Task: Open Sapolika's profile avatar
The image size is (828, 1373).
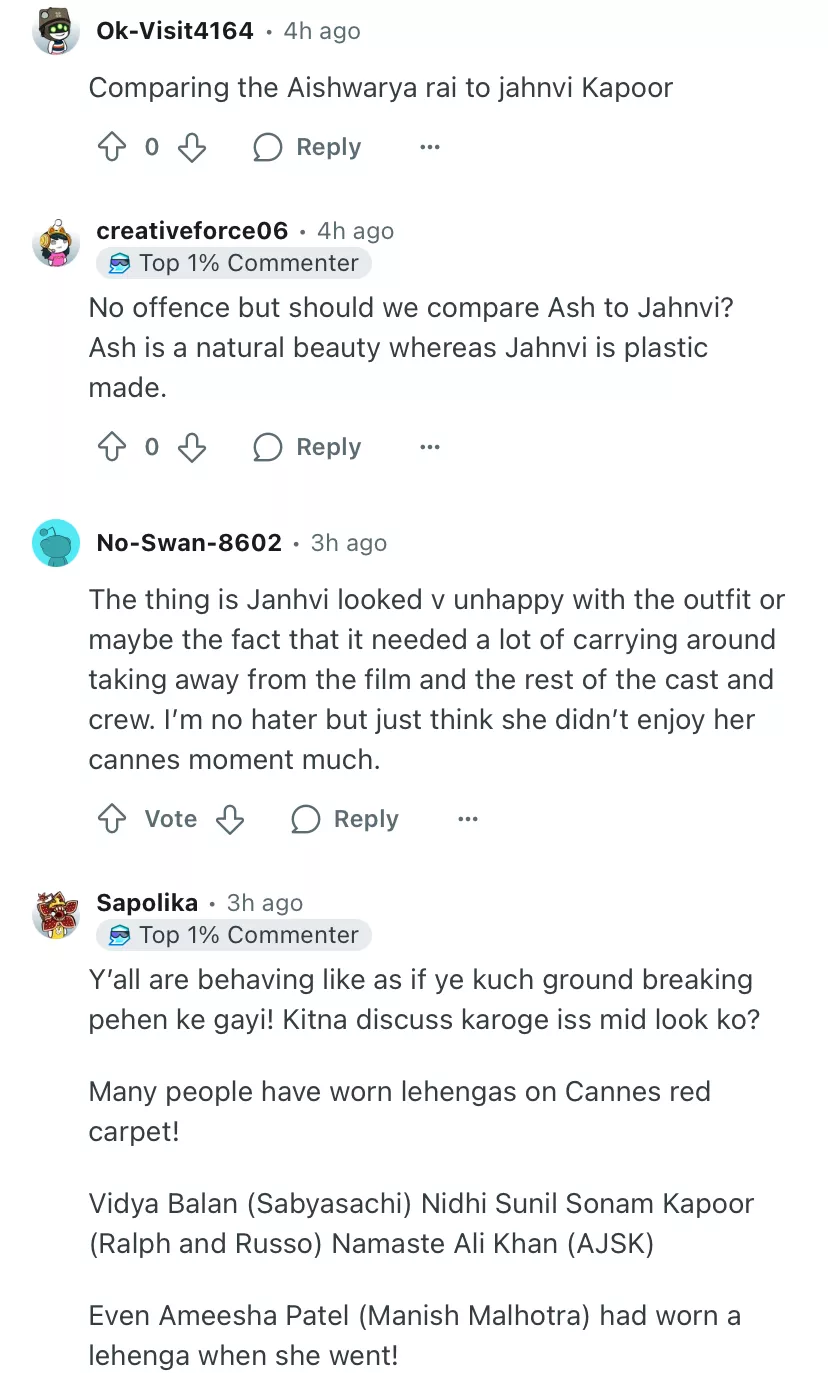Action: click(x=56, y=913)
